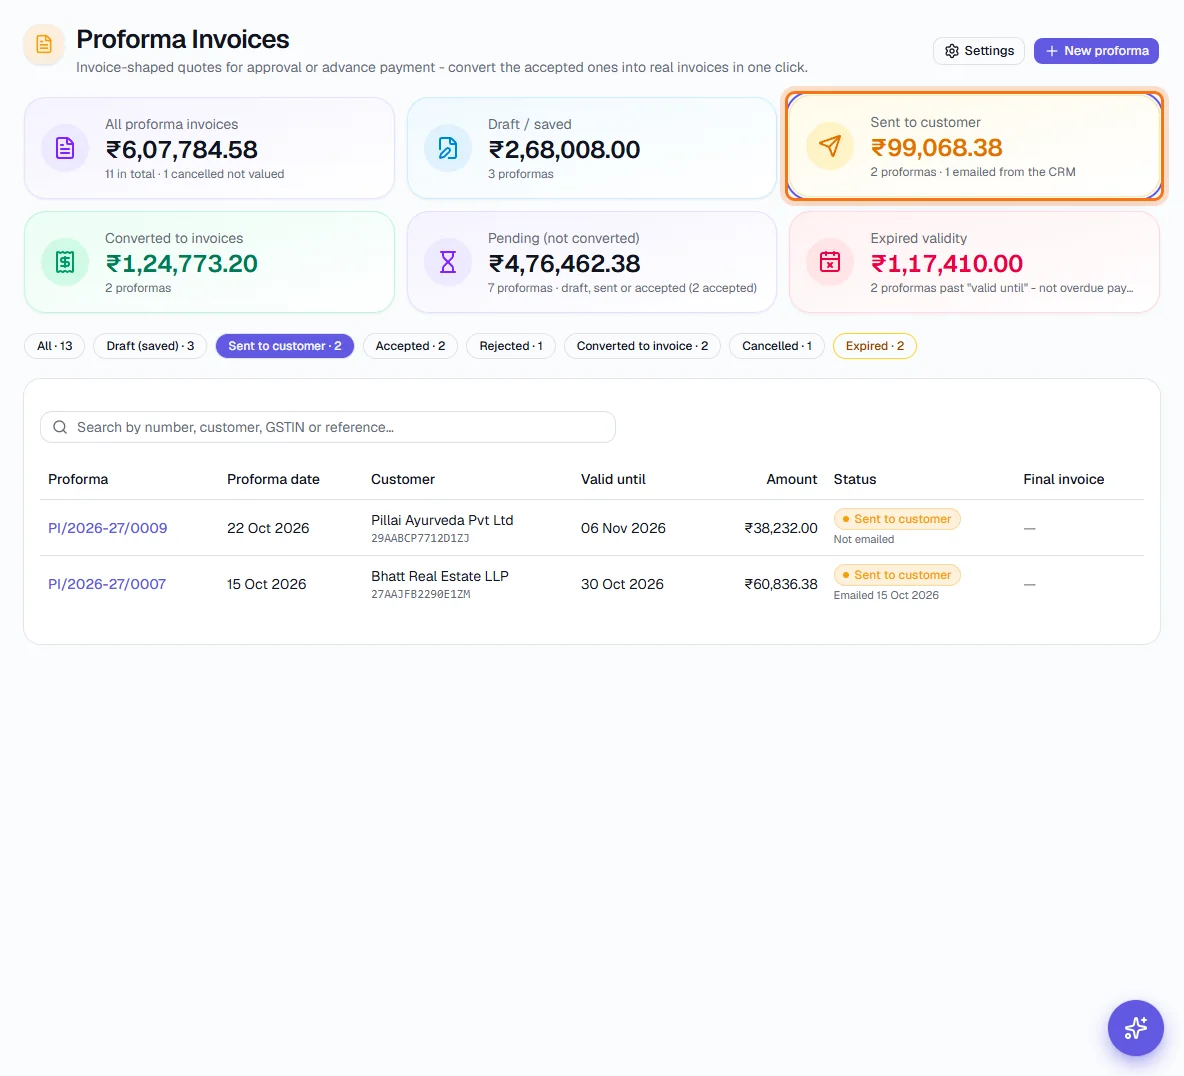This screenshot has width=1184, height=1076.
Task: Click the 30 Oct 2026 valid until date
Action: [x=622, y=584]
